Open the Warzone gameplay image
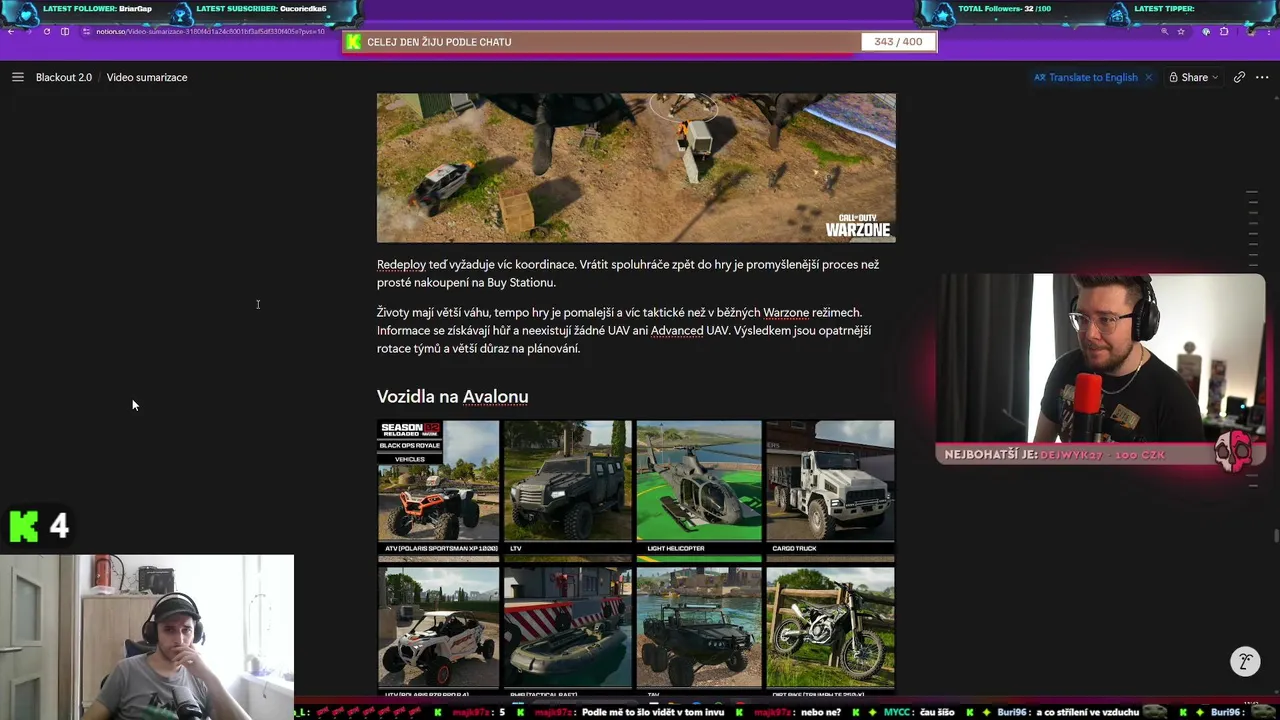This screenshot has width=1280, height=720. click(x=636, y=168)
